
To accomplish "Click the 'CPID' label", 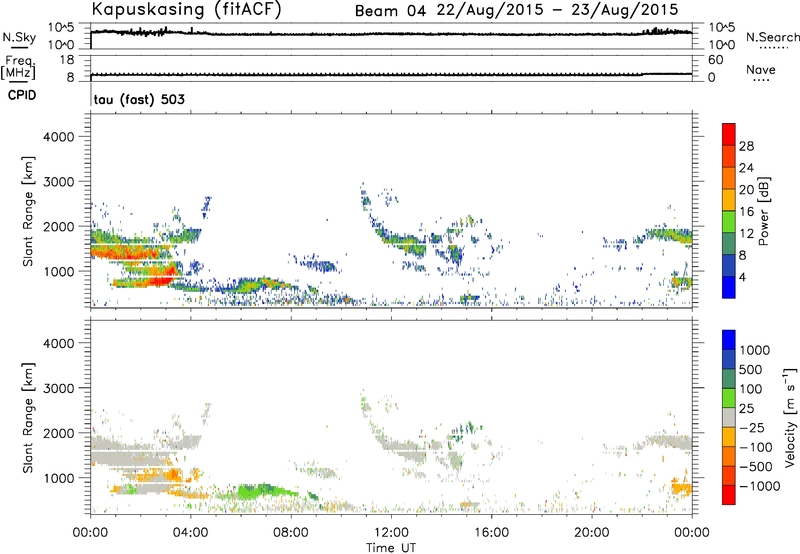I will (22, 95).
